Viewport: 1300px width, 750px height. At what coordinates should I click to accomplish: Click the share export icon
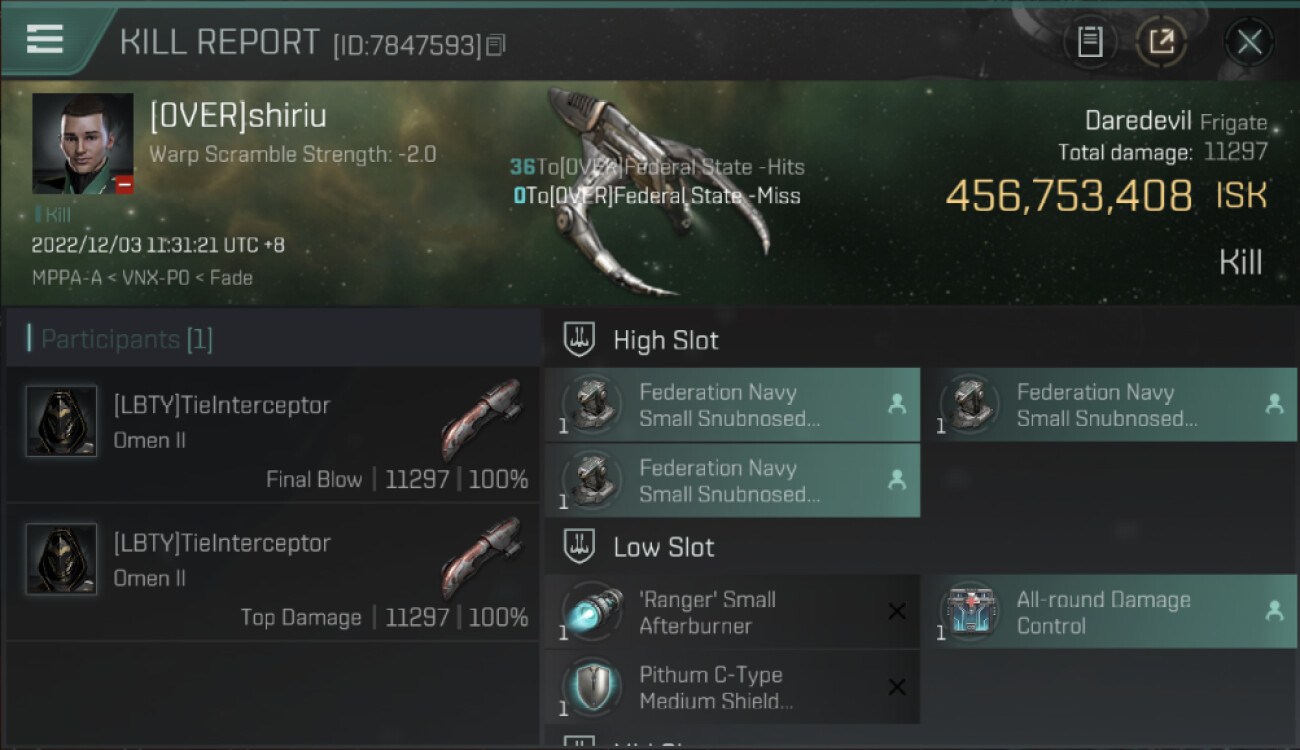coord(1161,42)
